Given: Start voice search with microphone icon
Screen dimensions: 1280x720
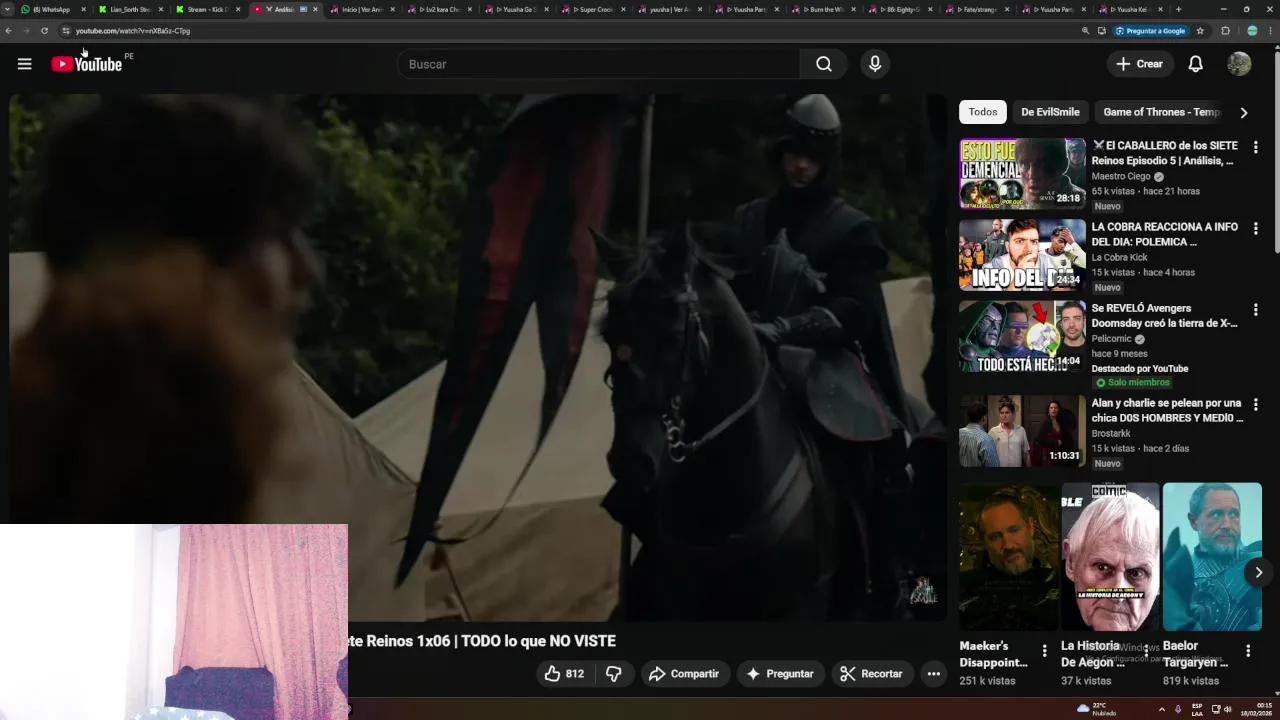Looking at the screenshot, I should [x=875, y=64].
